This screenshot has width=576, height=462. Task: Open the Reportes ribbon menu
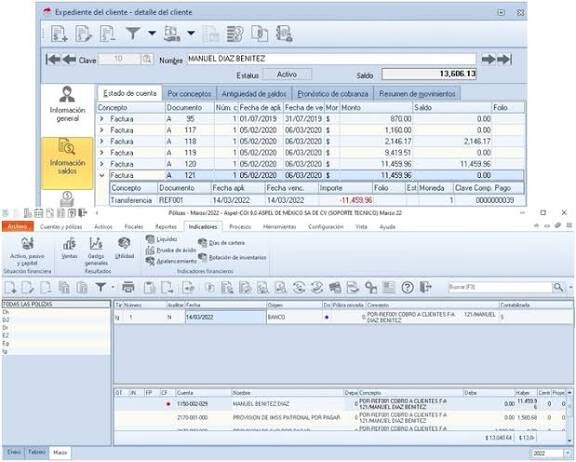[166, 227]
